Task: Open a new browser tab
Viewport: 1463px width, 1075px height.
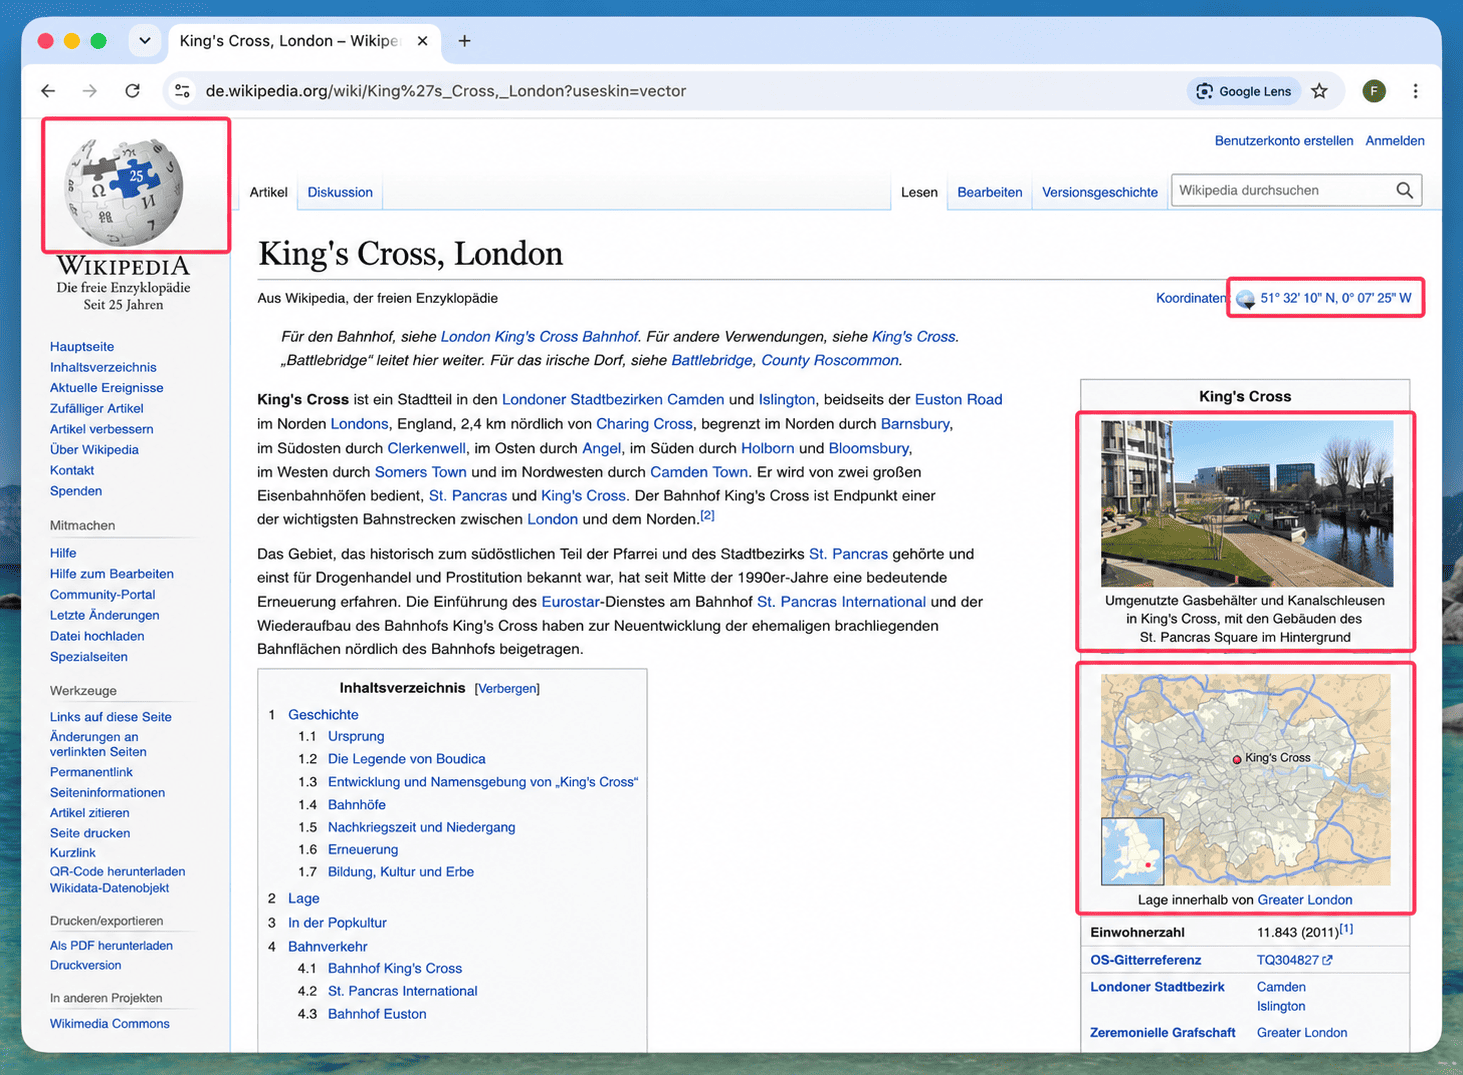Action: click(x=464, y=41)
